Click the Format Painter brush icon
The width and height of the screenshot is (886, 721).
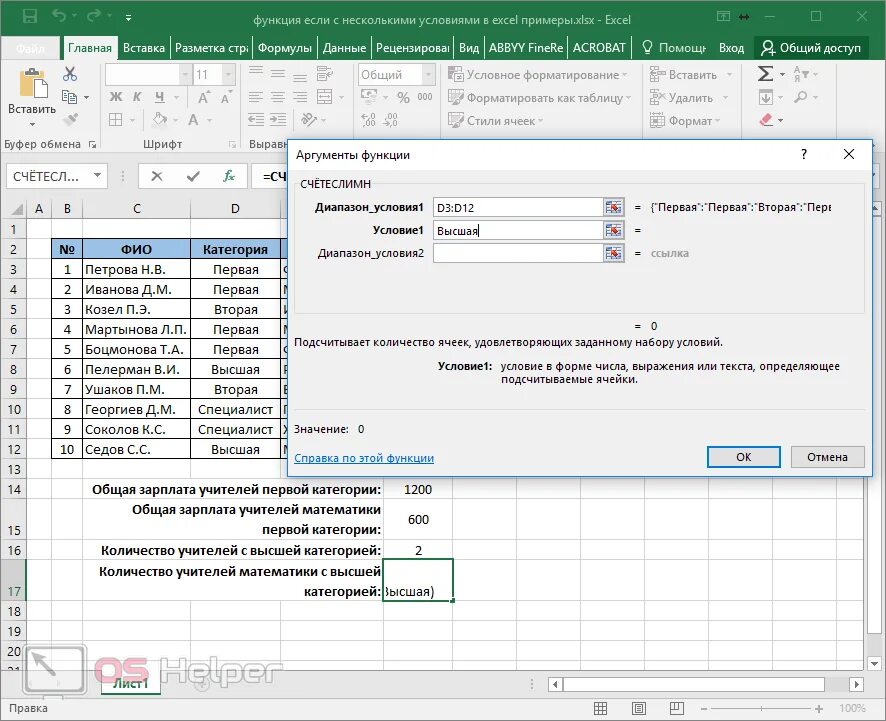point(70,119)
